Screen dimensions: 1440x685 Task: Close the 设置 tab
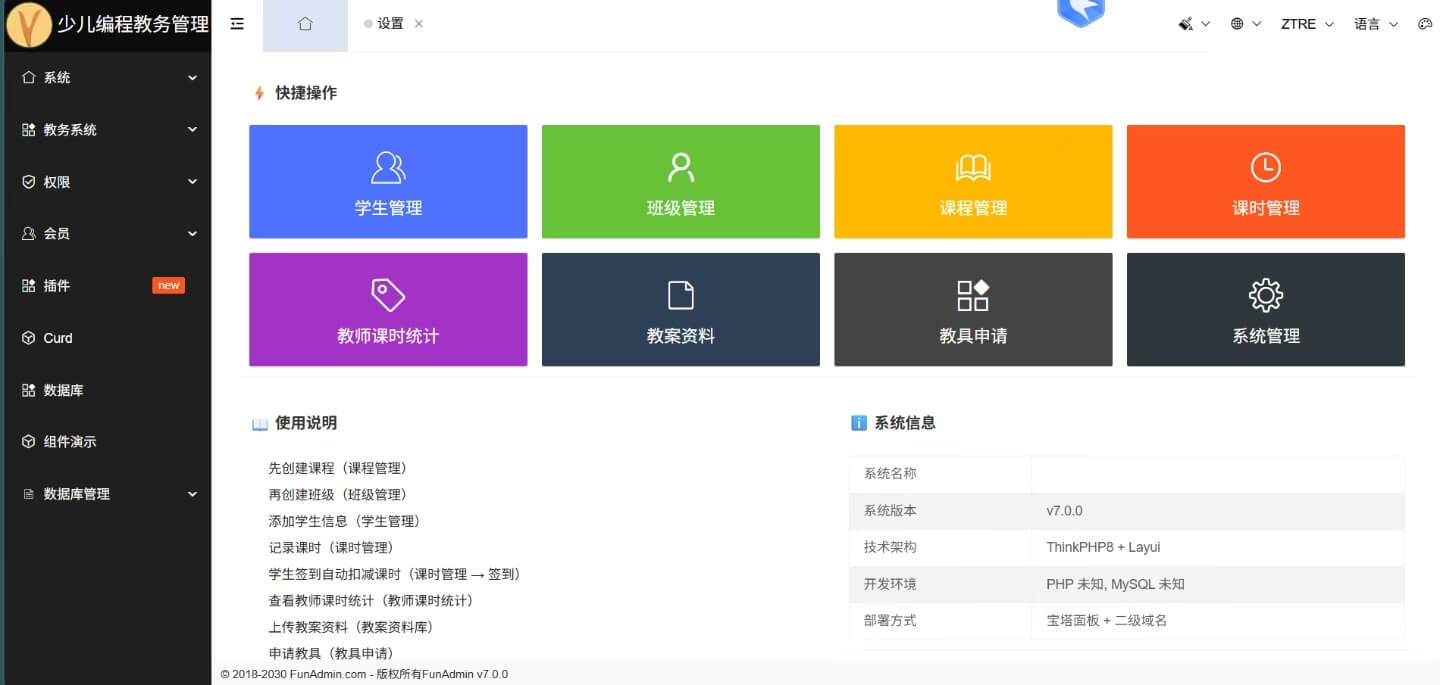419,24
